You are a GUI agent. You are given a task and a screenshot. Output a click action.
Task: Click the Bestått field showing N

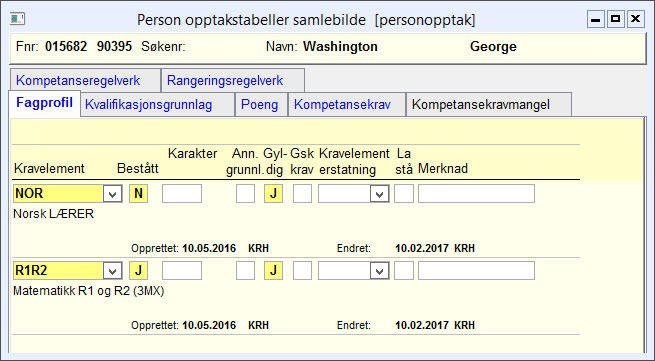tap(138, 194)
